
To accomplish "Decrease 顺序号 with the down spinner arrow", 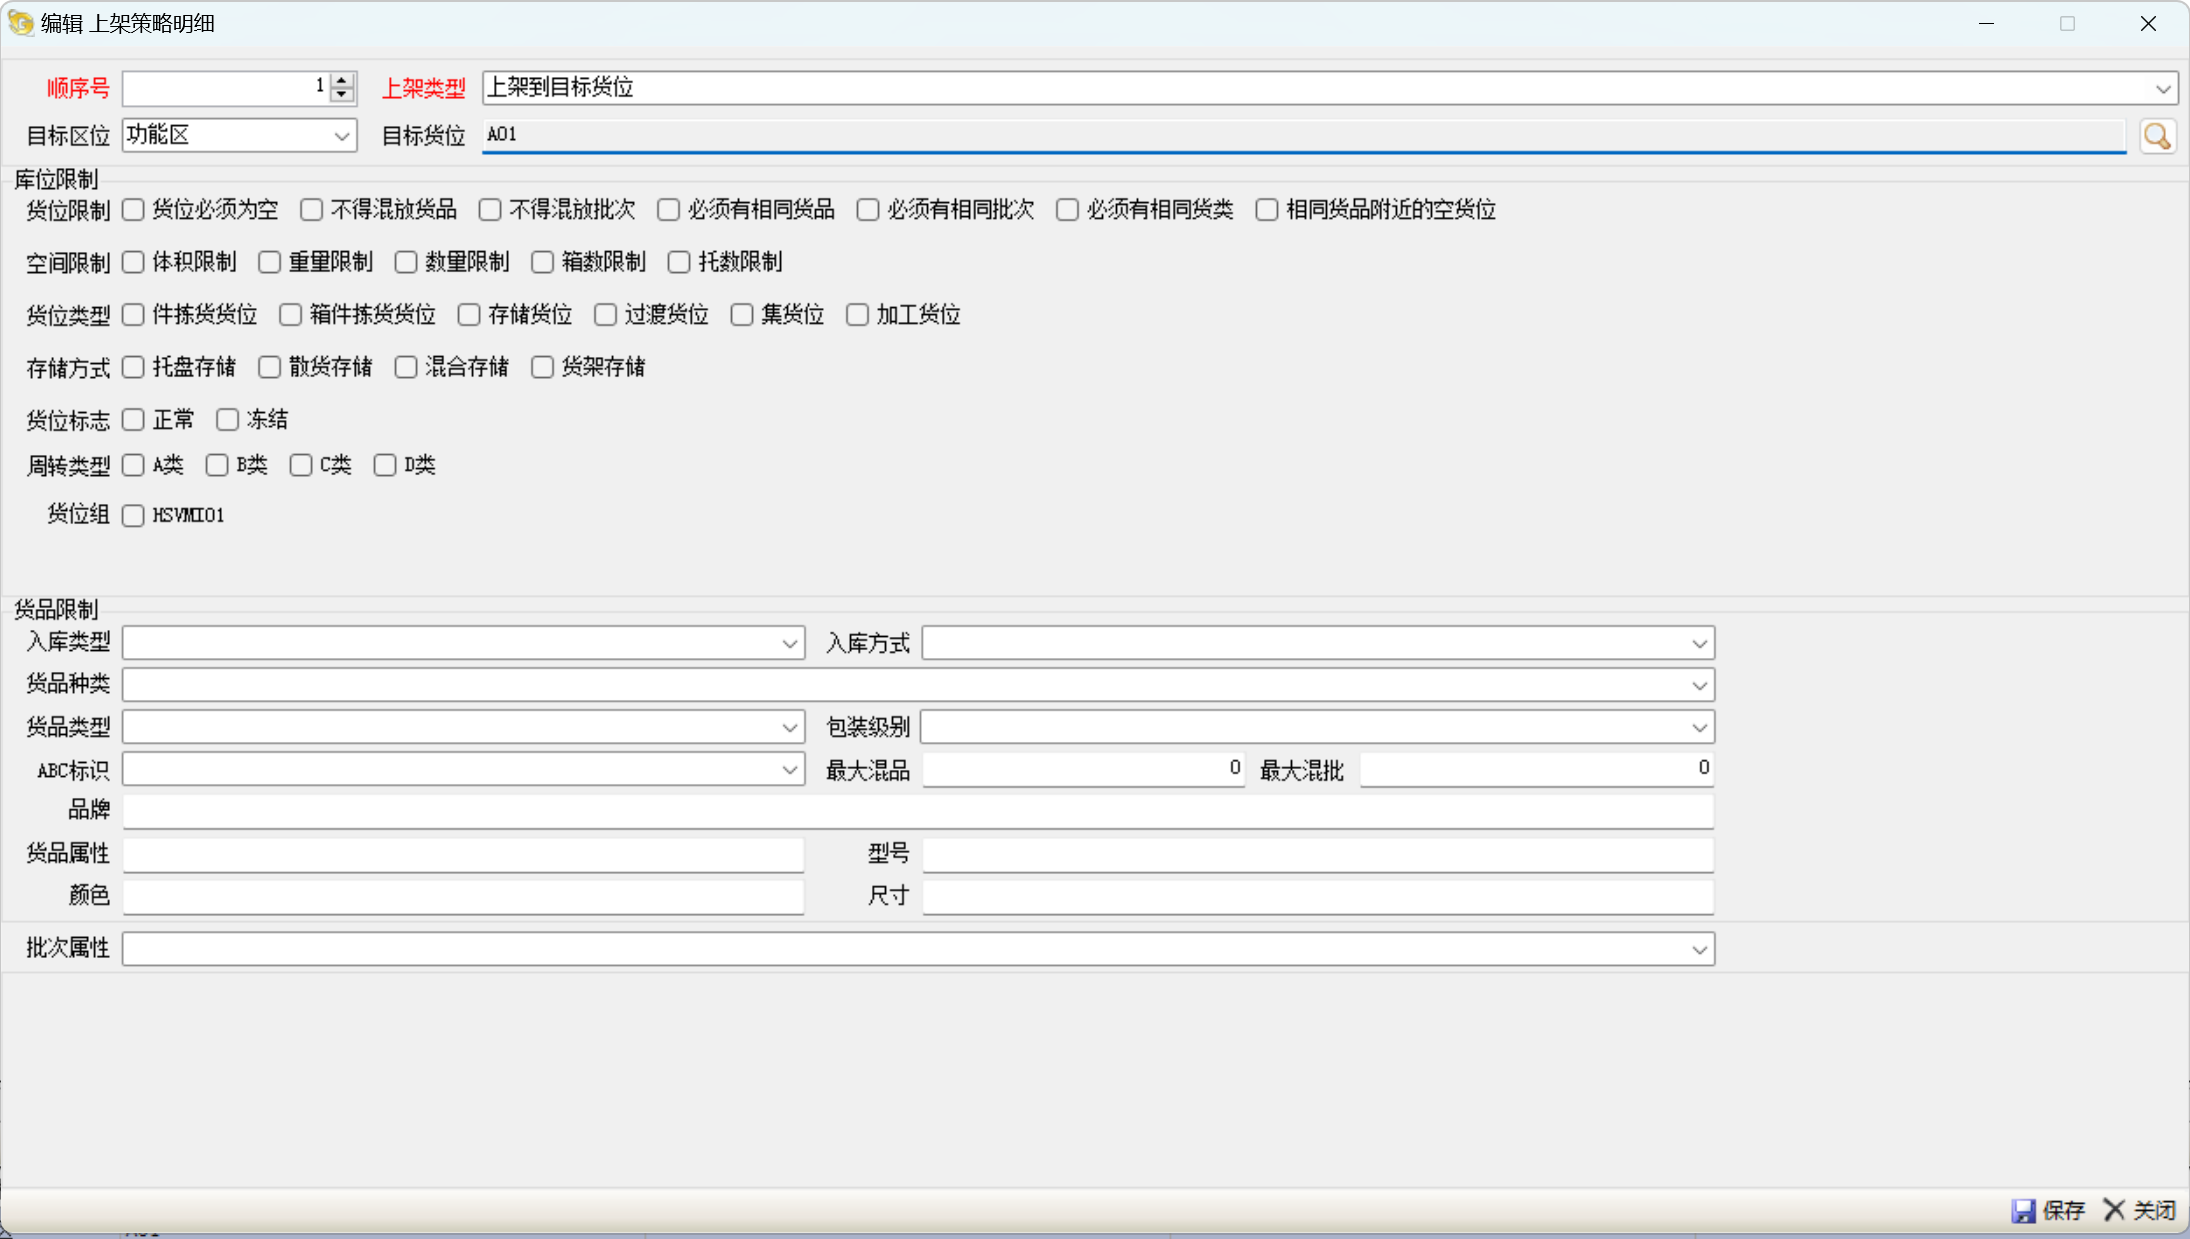I will [342, 95].
